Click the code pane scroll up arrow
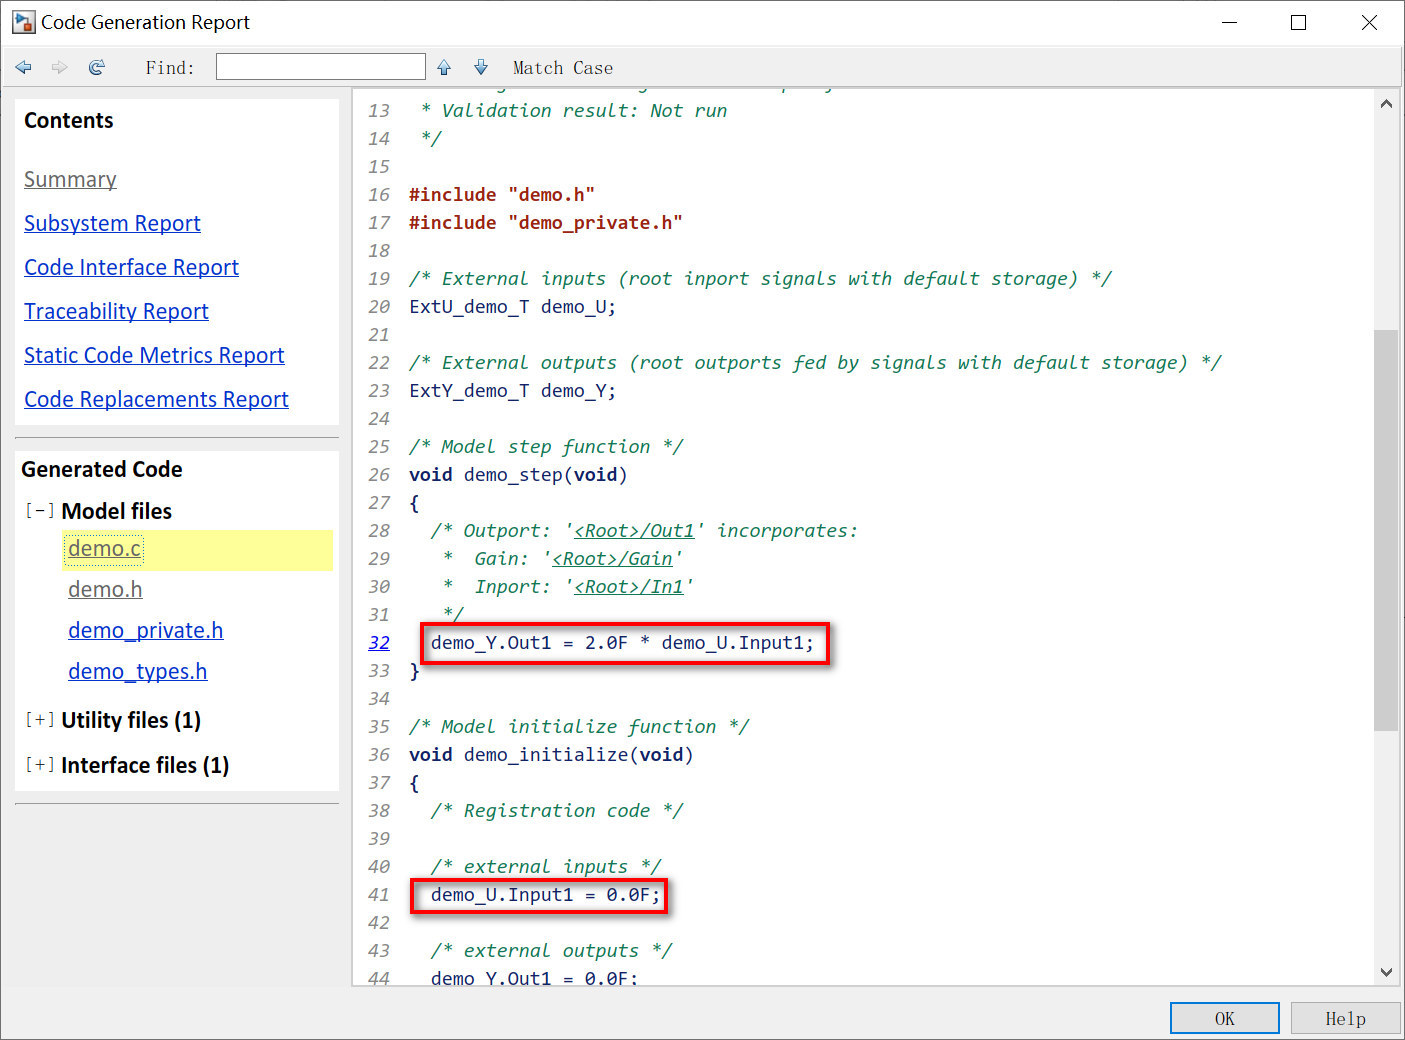The height and width of the screenshot is (1040, 1405). coord(1386,104)
